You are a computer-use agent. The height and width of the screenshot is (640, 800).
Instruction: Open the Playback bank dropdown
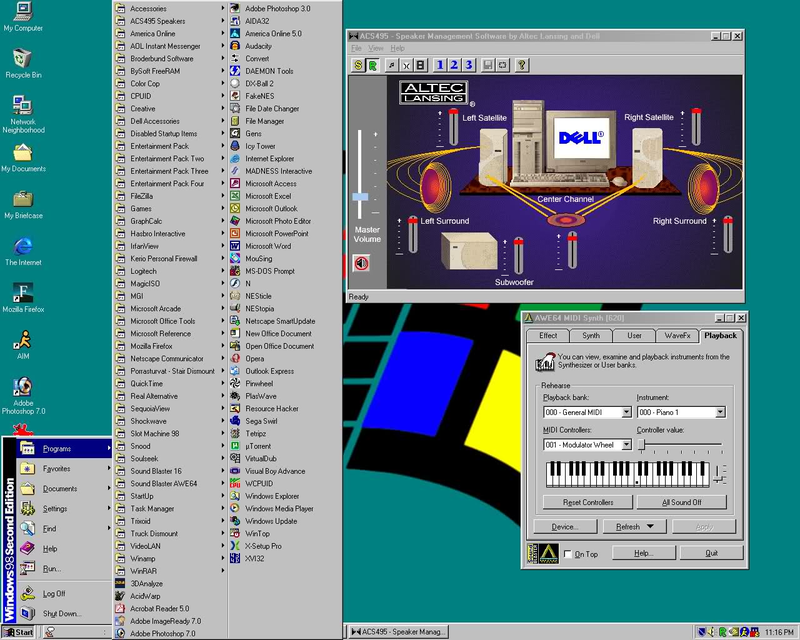point(627,412)
